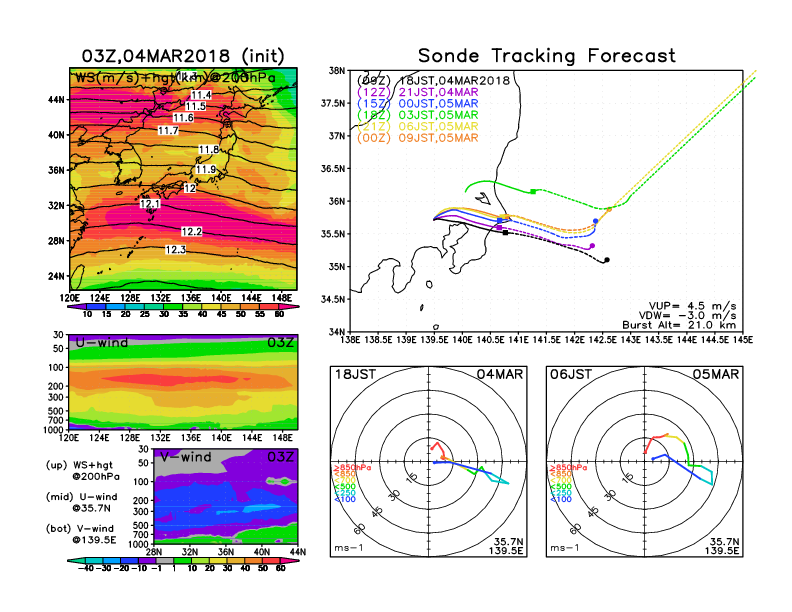Image resolution: width=792 pixels, height=612 pixels.
Task: Click the "12.2" height contour label
Action: click(x=191, y=231)
